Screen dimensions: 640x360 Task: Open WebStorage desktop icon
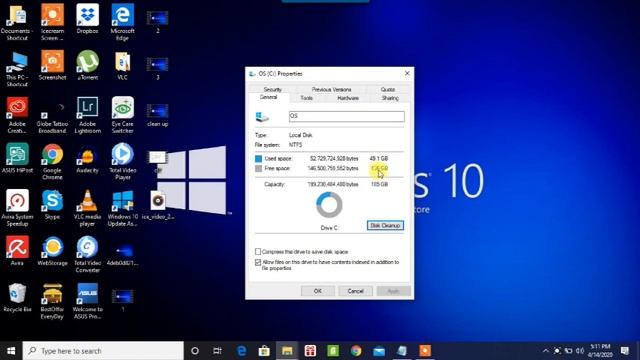point(52,251)
